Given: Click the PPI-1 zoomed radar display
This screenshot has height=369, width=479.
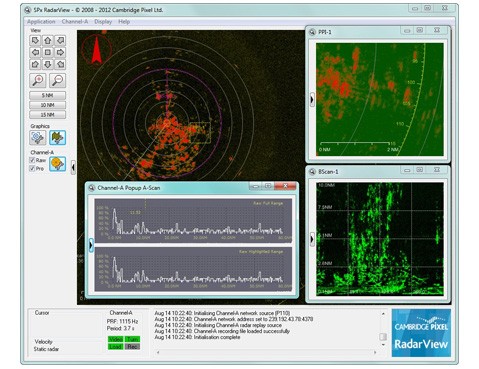Looking at the screenshot, I should tap(380, 99).
